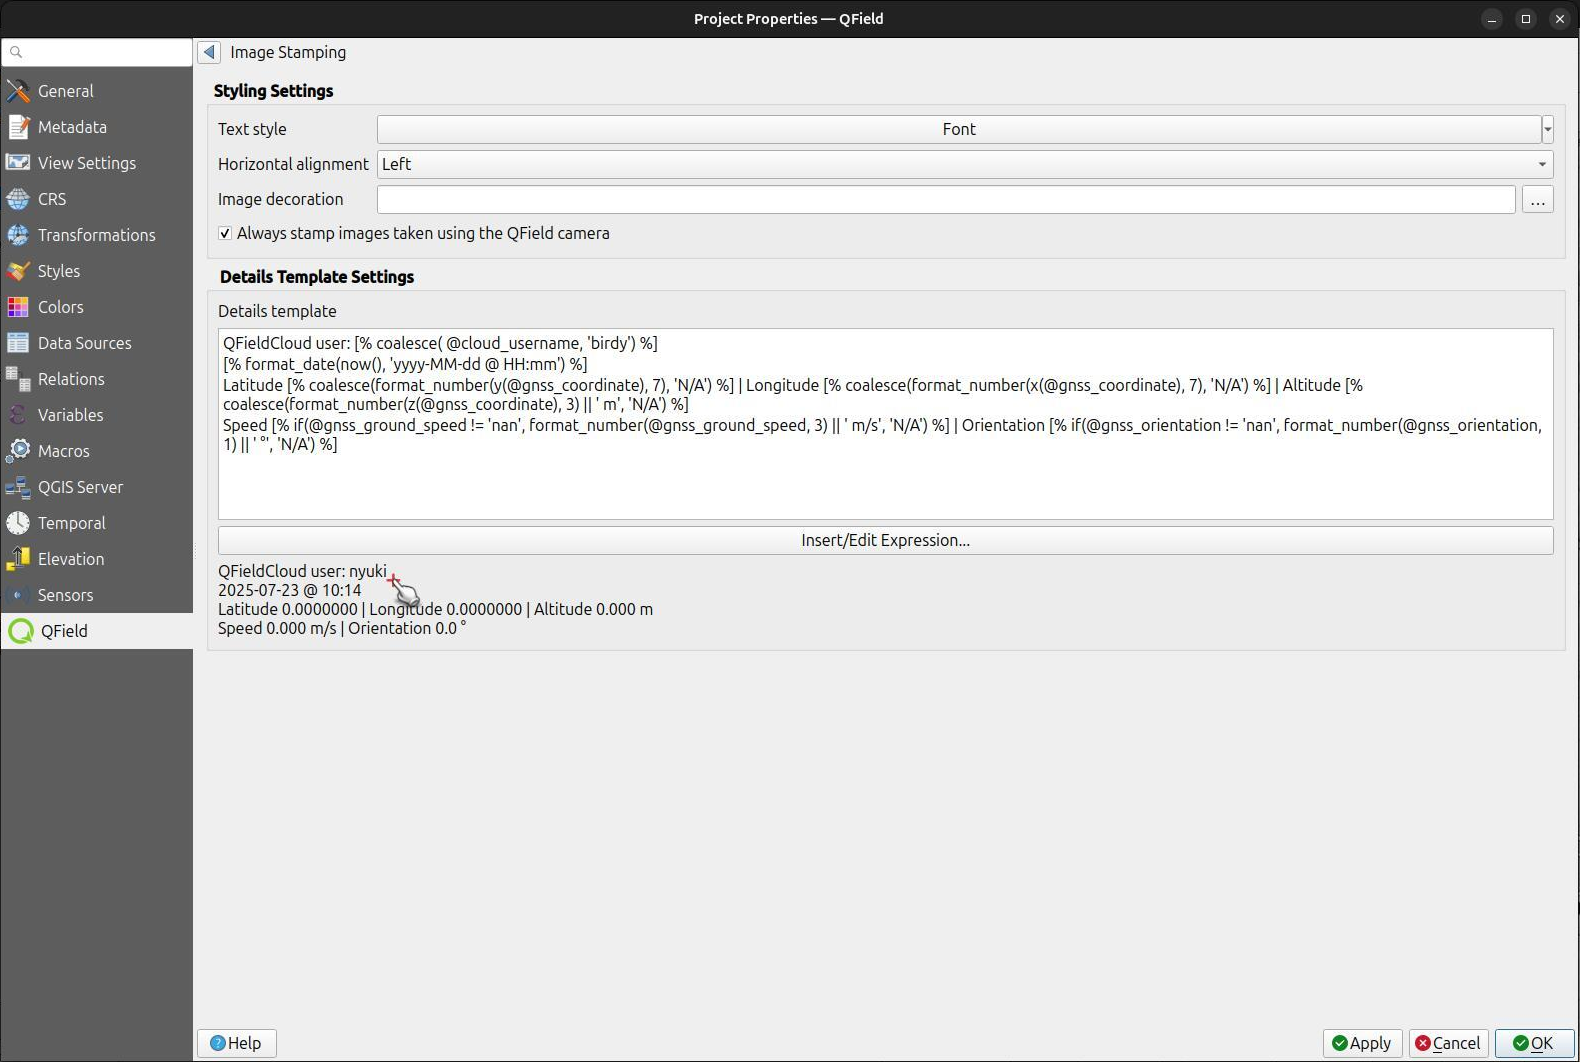Viewport: 1580px width, 1062px height.
Task: Open the Font text style button
Action: [958, 129]
